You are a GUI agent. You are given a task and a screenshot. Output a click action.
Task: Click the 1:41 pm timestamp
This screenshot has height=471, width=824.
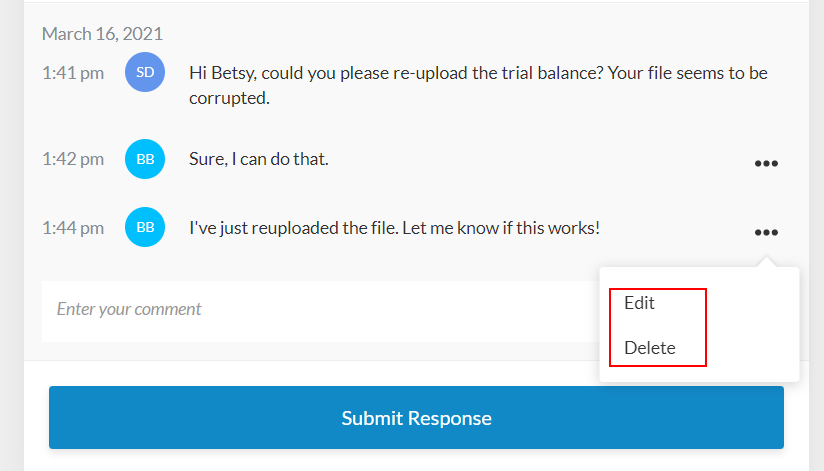73,73
